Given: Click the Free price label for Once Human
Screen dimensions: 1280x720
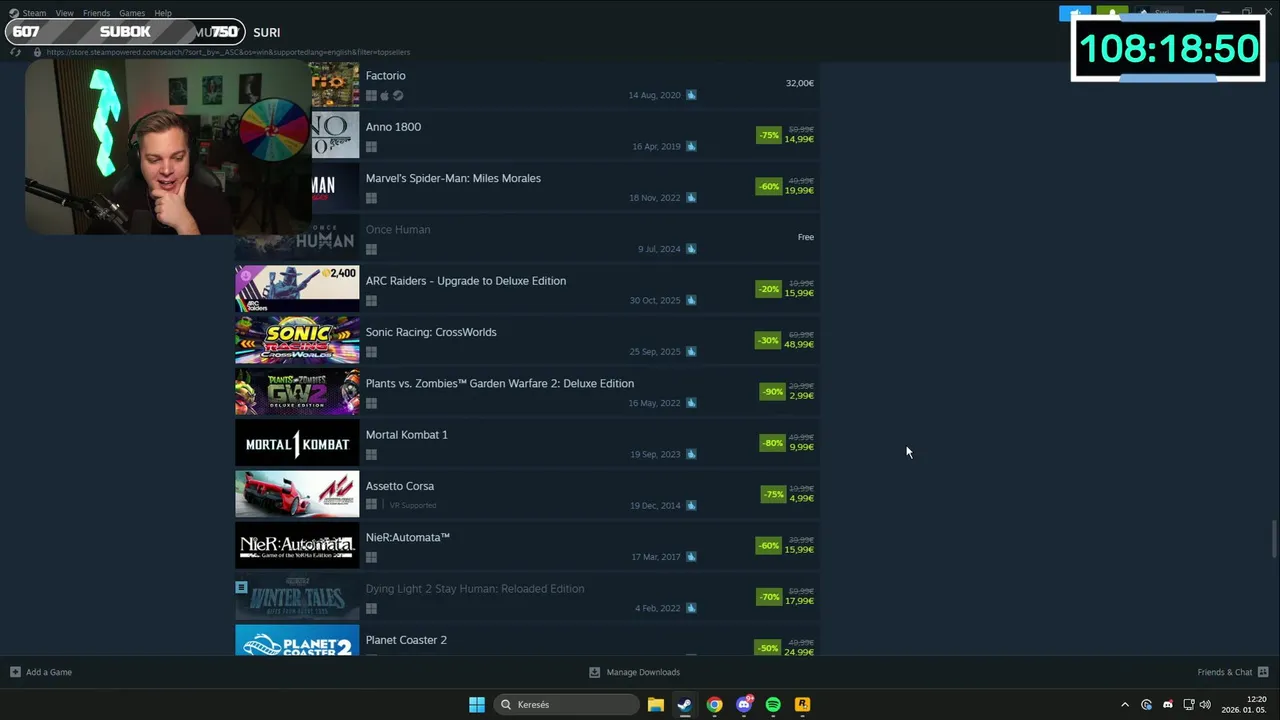Looking at the screenshot, I should (x=806, y=237).
